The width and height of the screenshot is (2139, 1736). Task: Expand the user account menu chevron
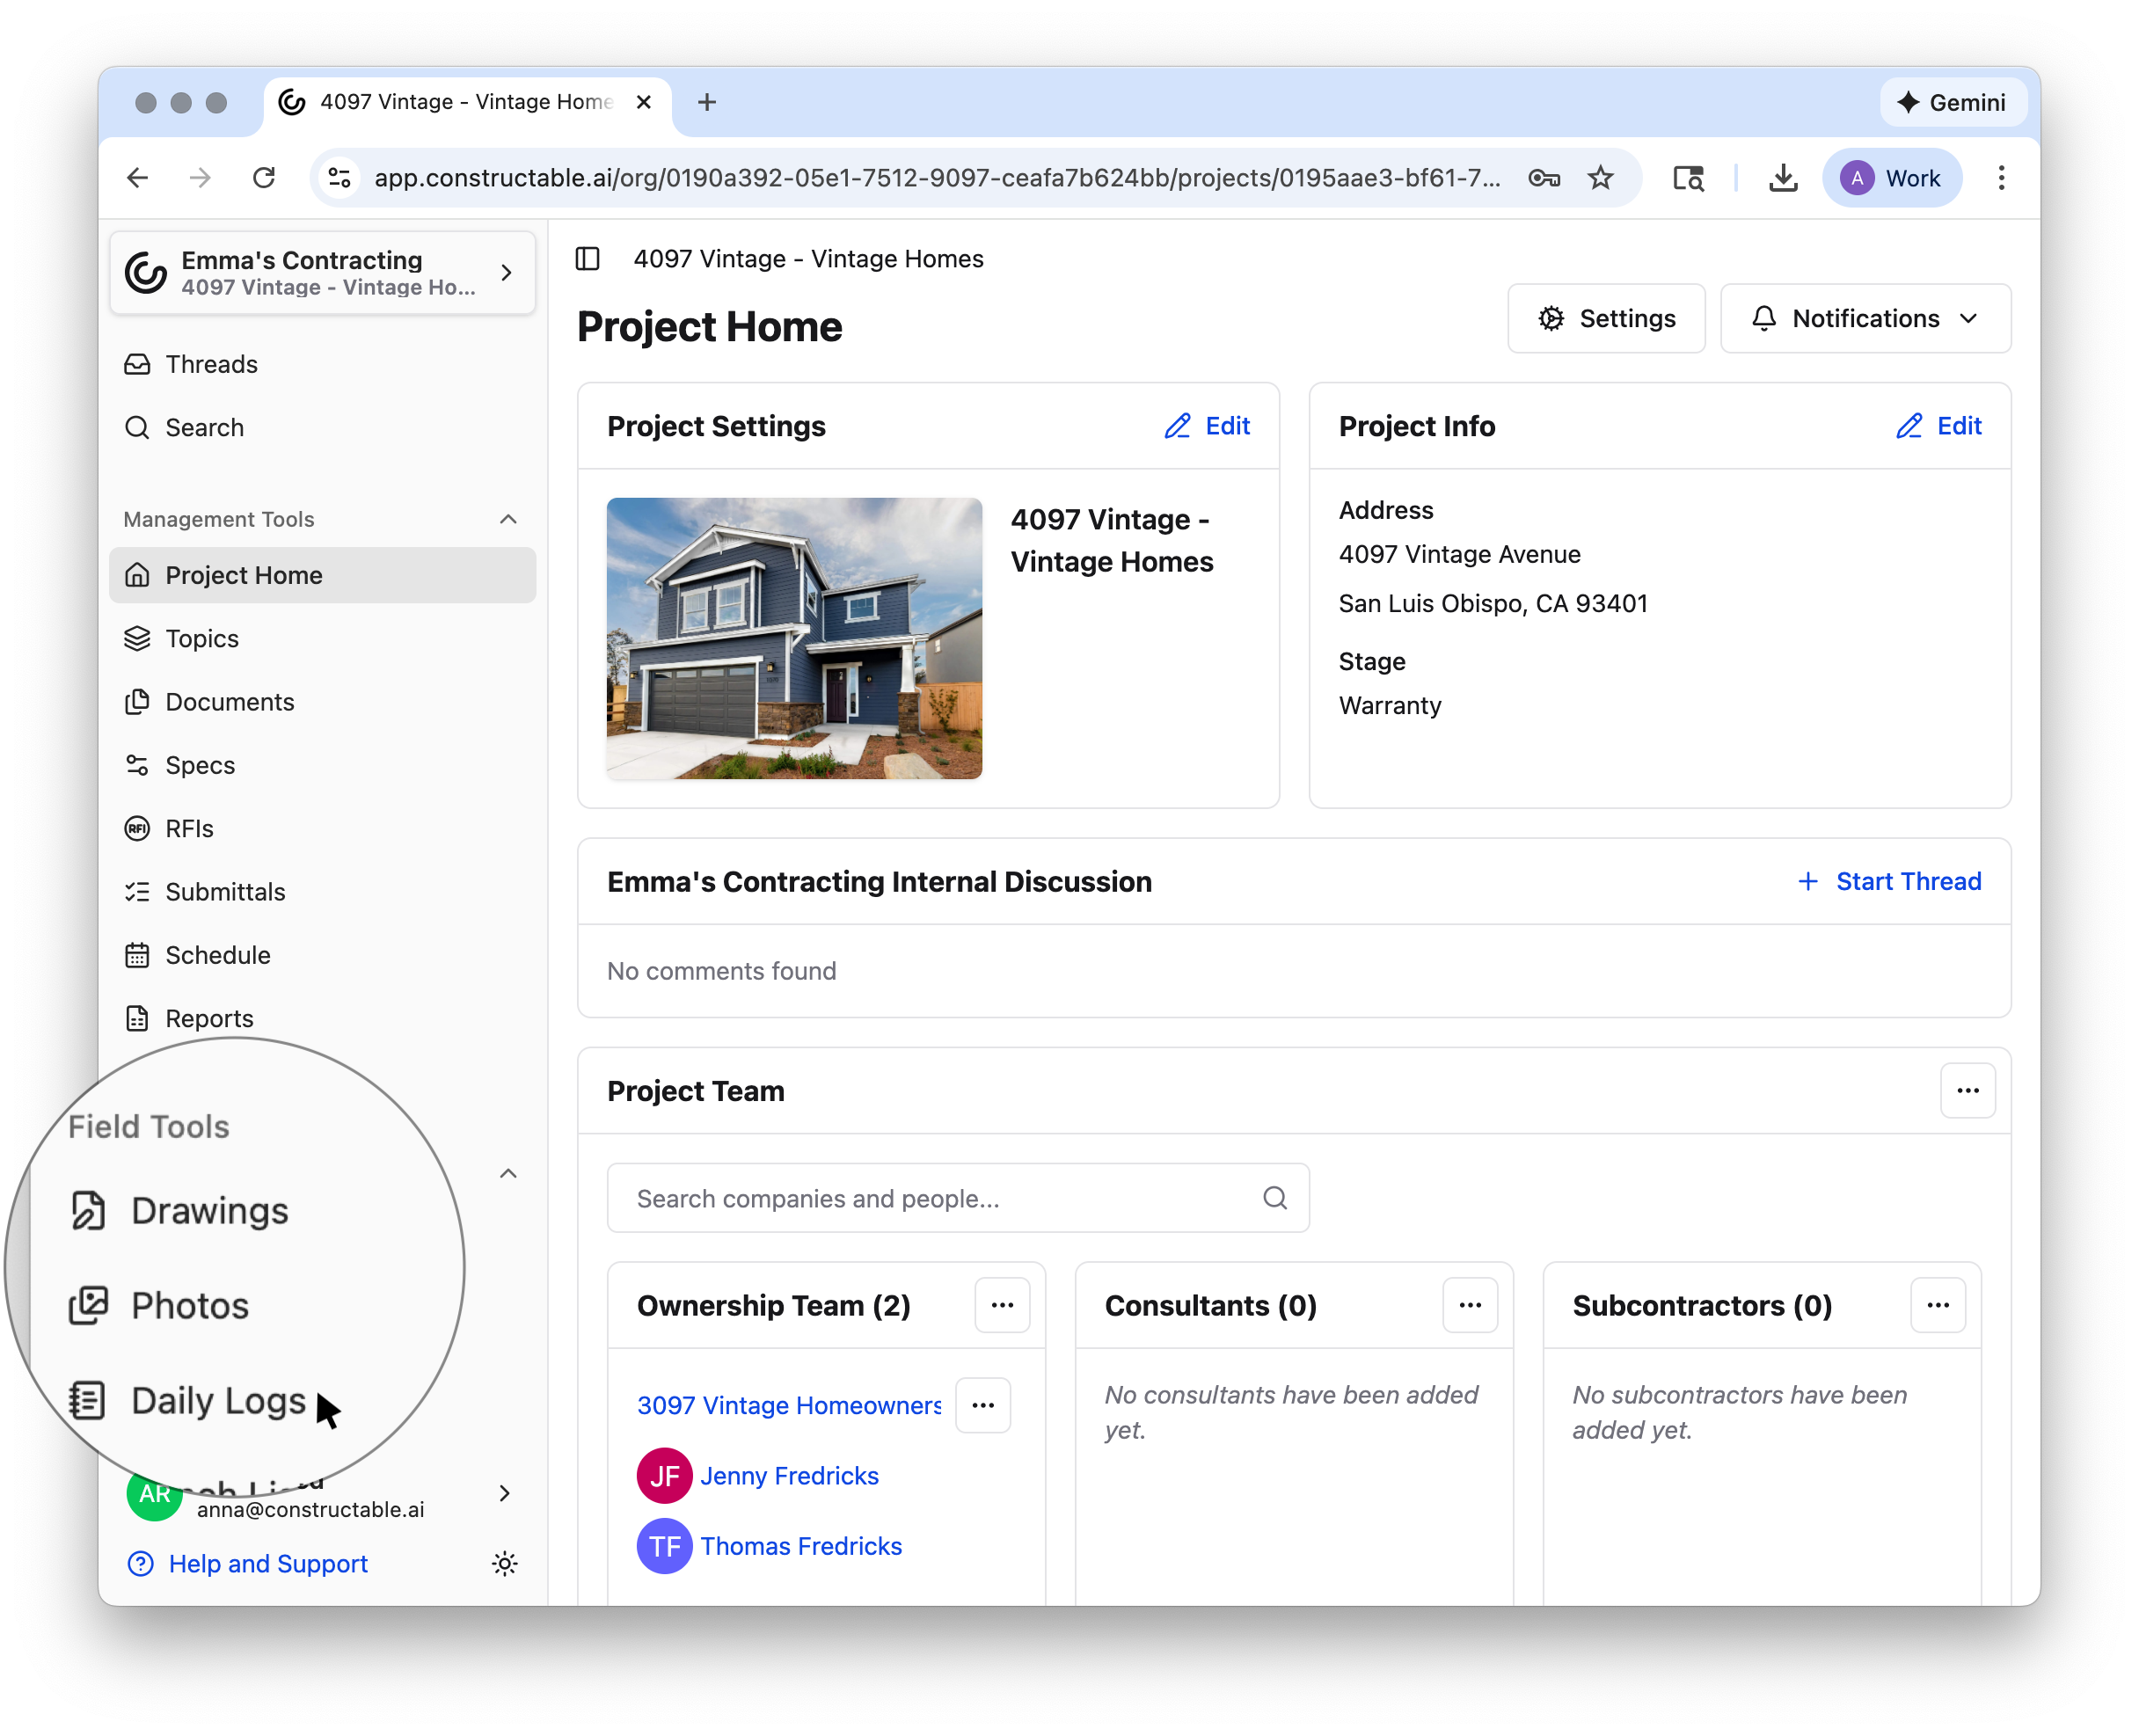tap(505, 1493)
